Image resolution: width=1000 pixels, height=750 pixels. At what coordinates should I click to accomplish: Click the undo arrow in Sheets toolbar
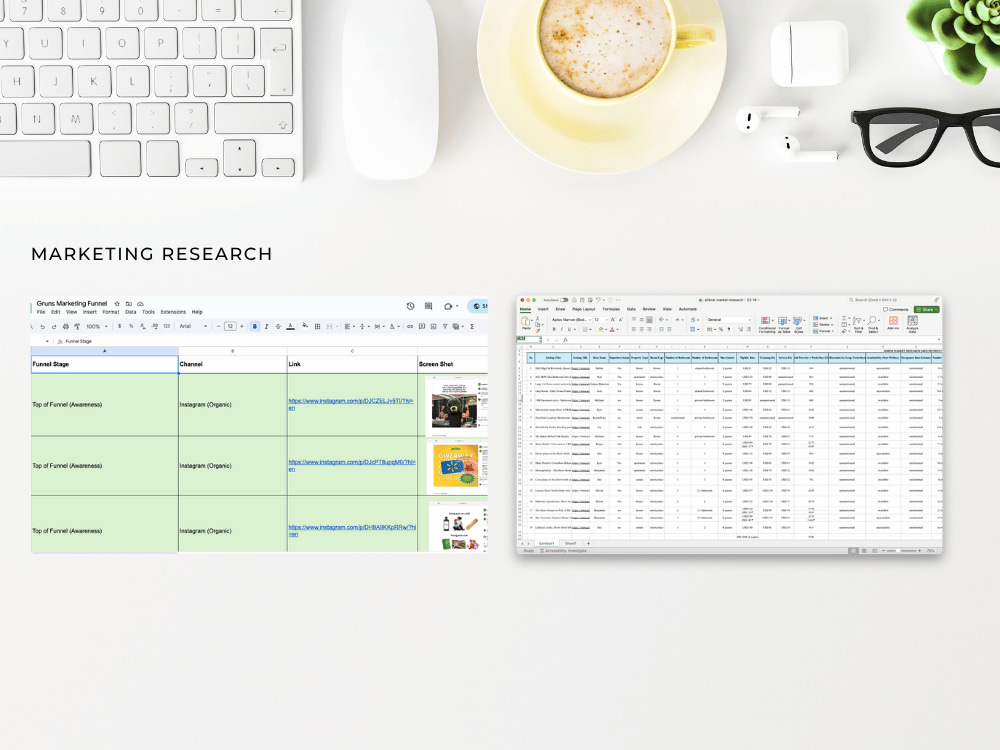[43, 327]
